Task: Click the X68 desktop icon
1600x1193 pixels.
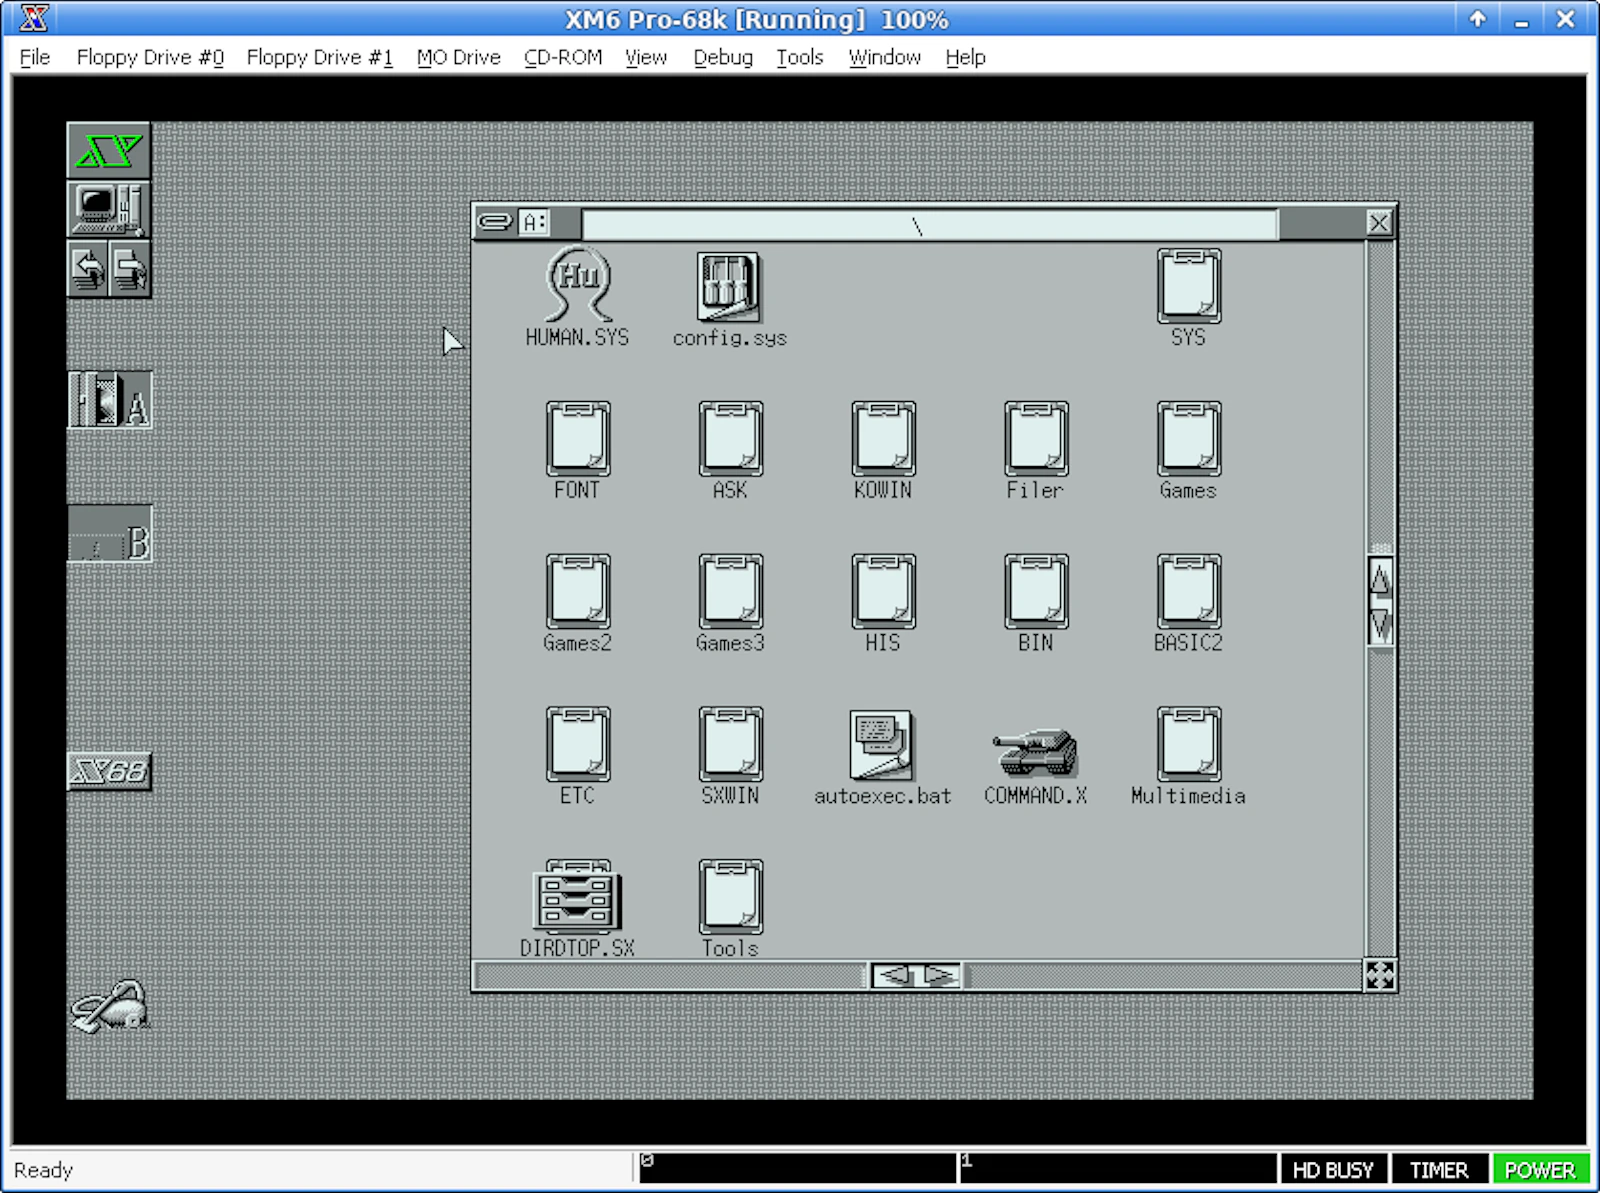Action: tap(109, 771)
